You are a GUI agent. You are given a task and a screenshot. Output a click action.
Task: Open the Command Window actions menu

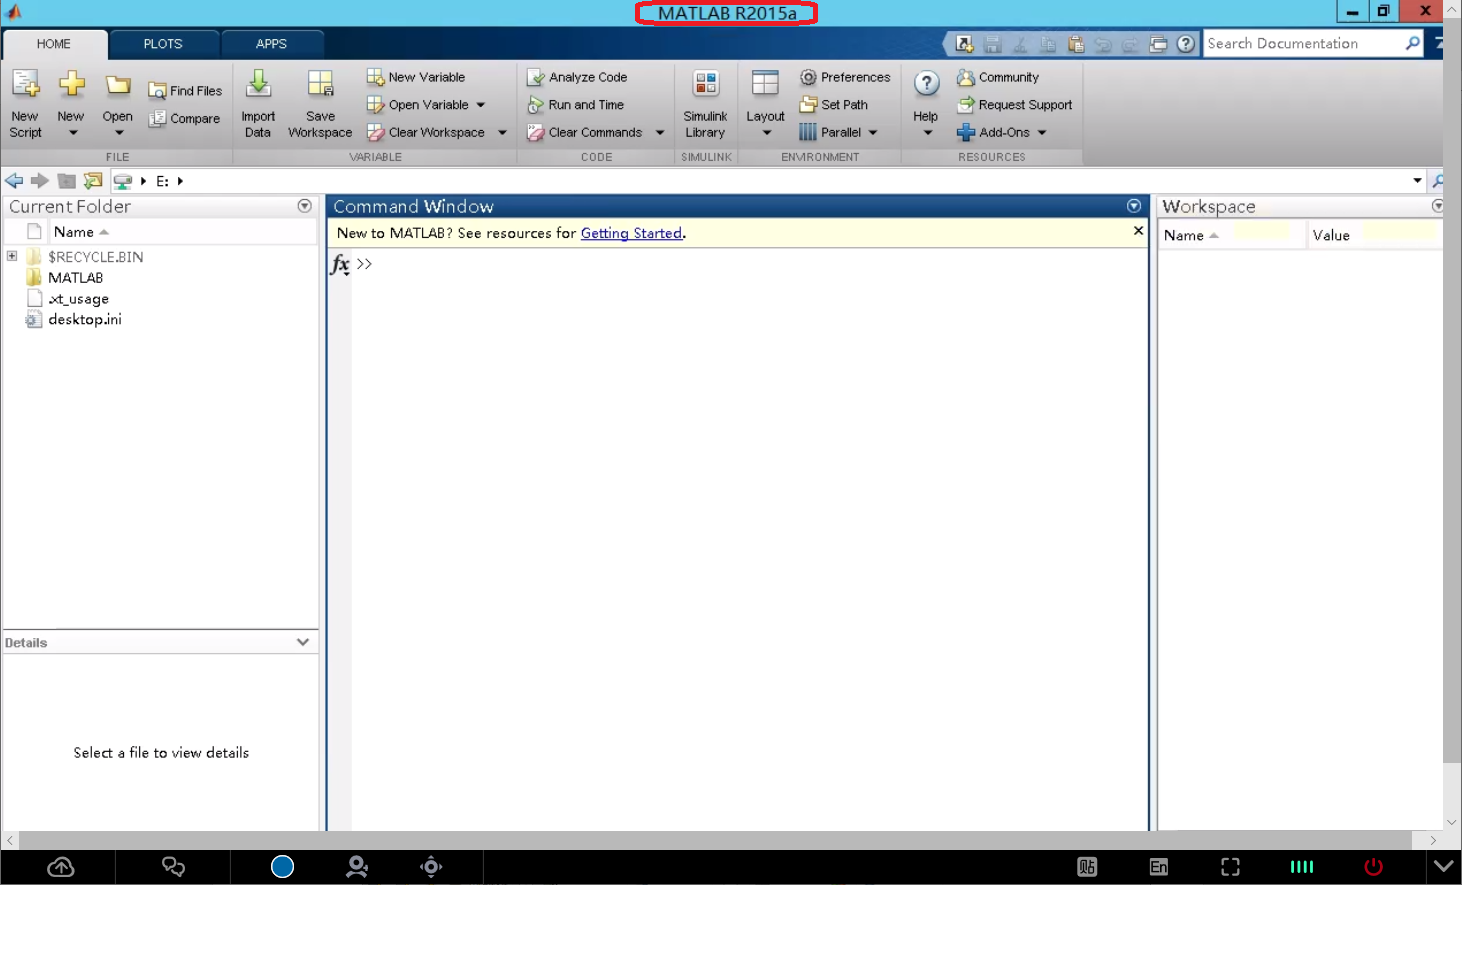[1134, 206]
